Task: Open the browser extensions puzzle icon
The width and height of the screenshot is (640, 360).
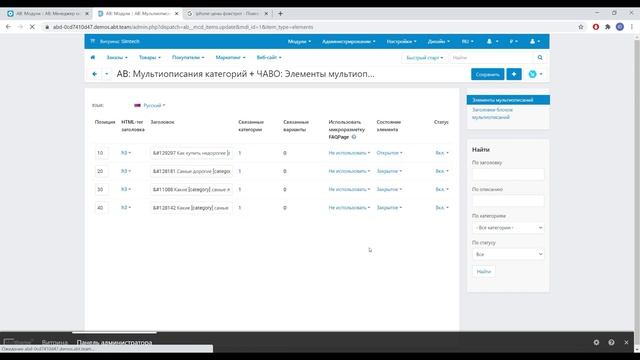Action: [x=608, y=27]
